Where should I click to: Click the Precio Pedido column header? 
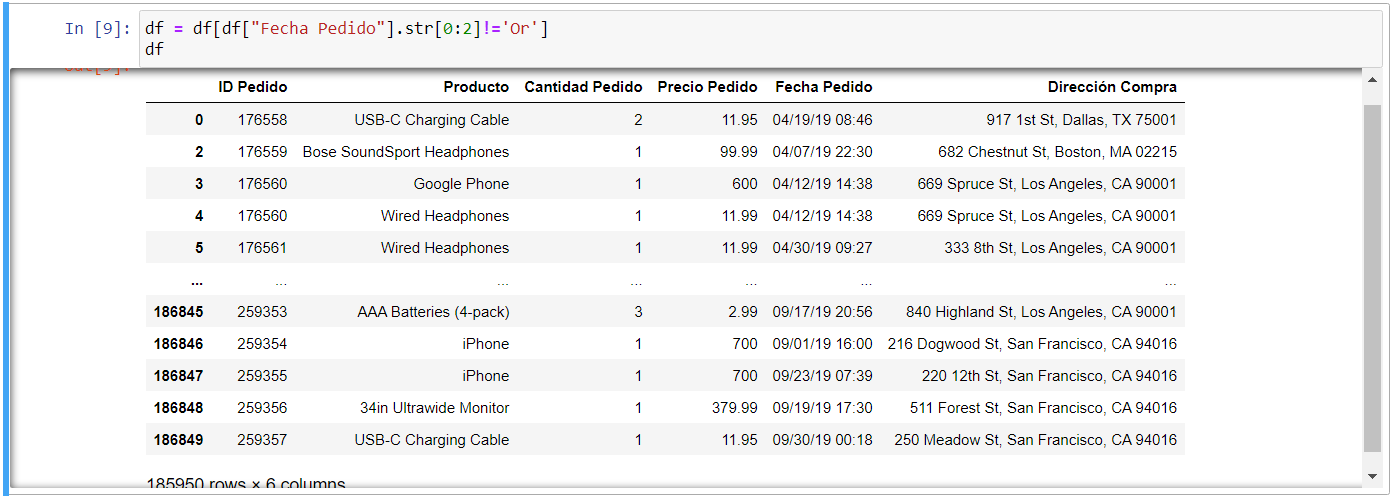pos(707,87)
